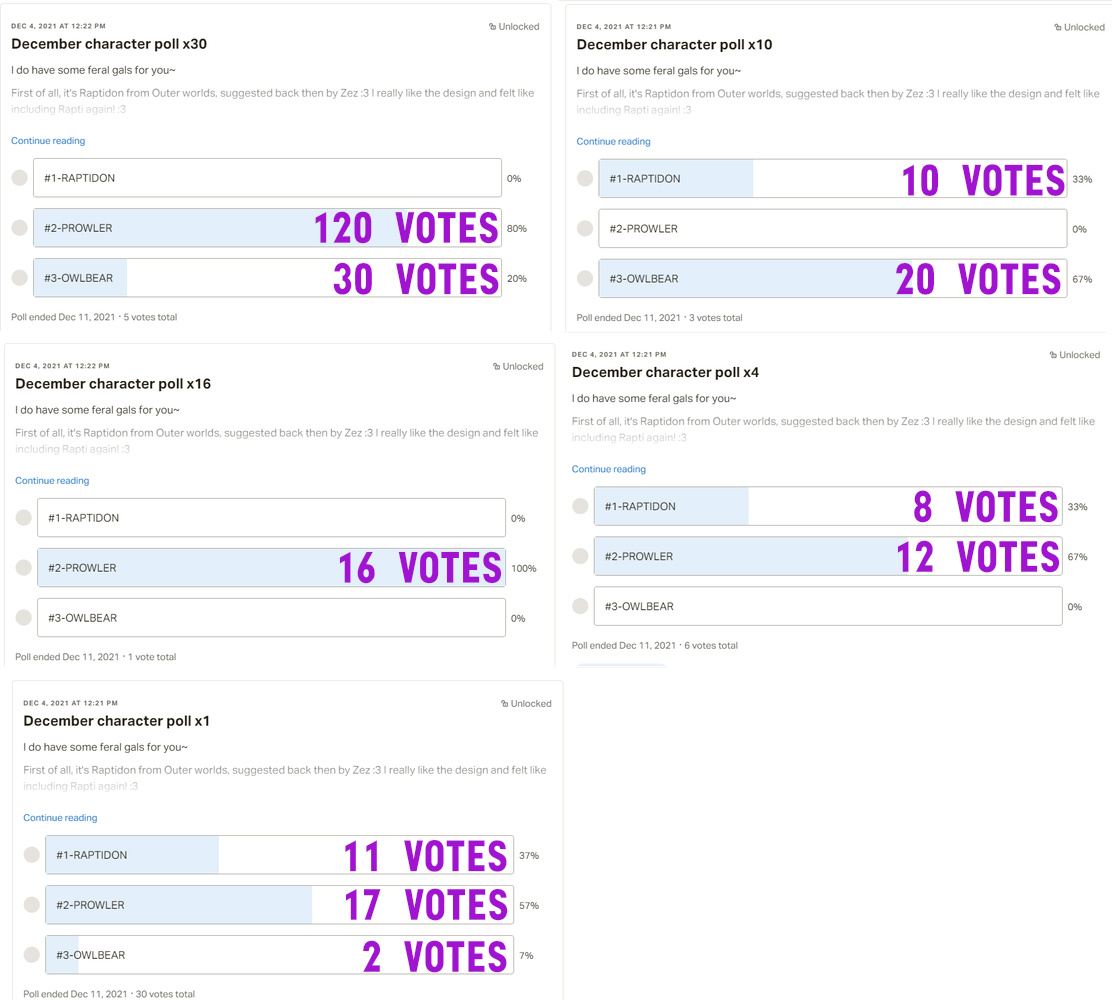Click the Unlocked icon on x16 poll
Screen dimensions: 1112x1000
point(496,367)
